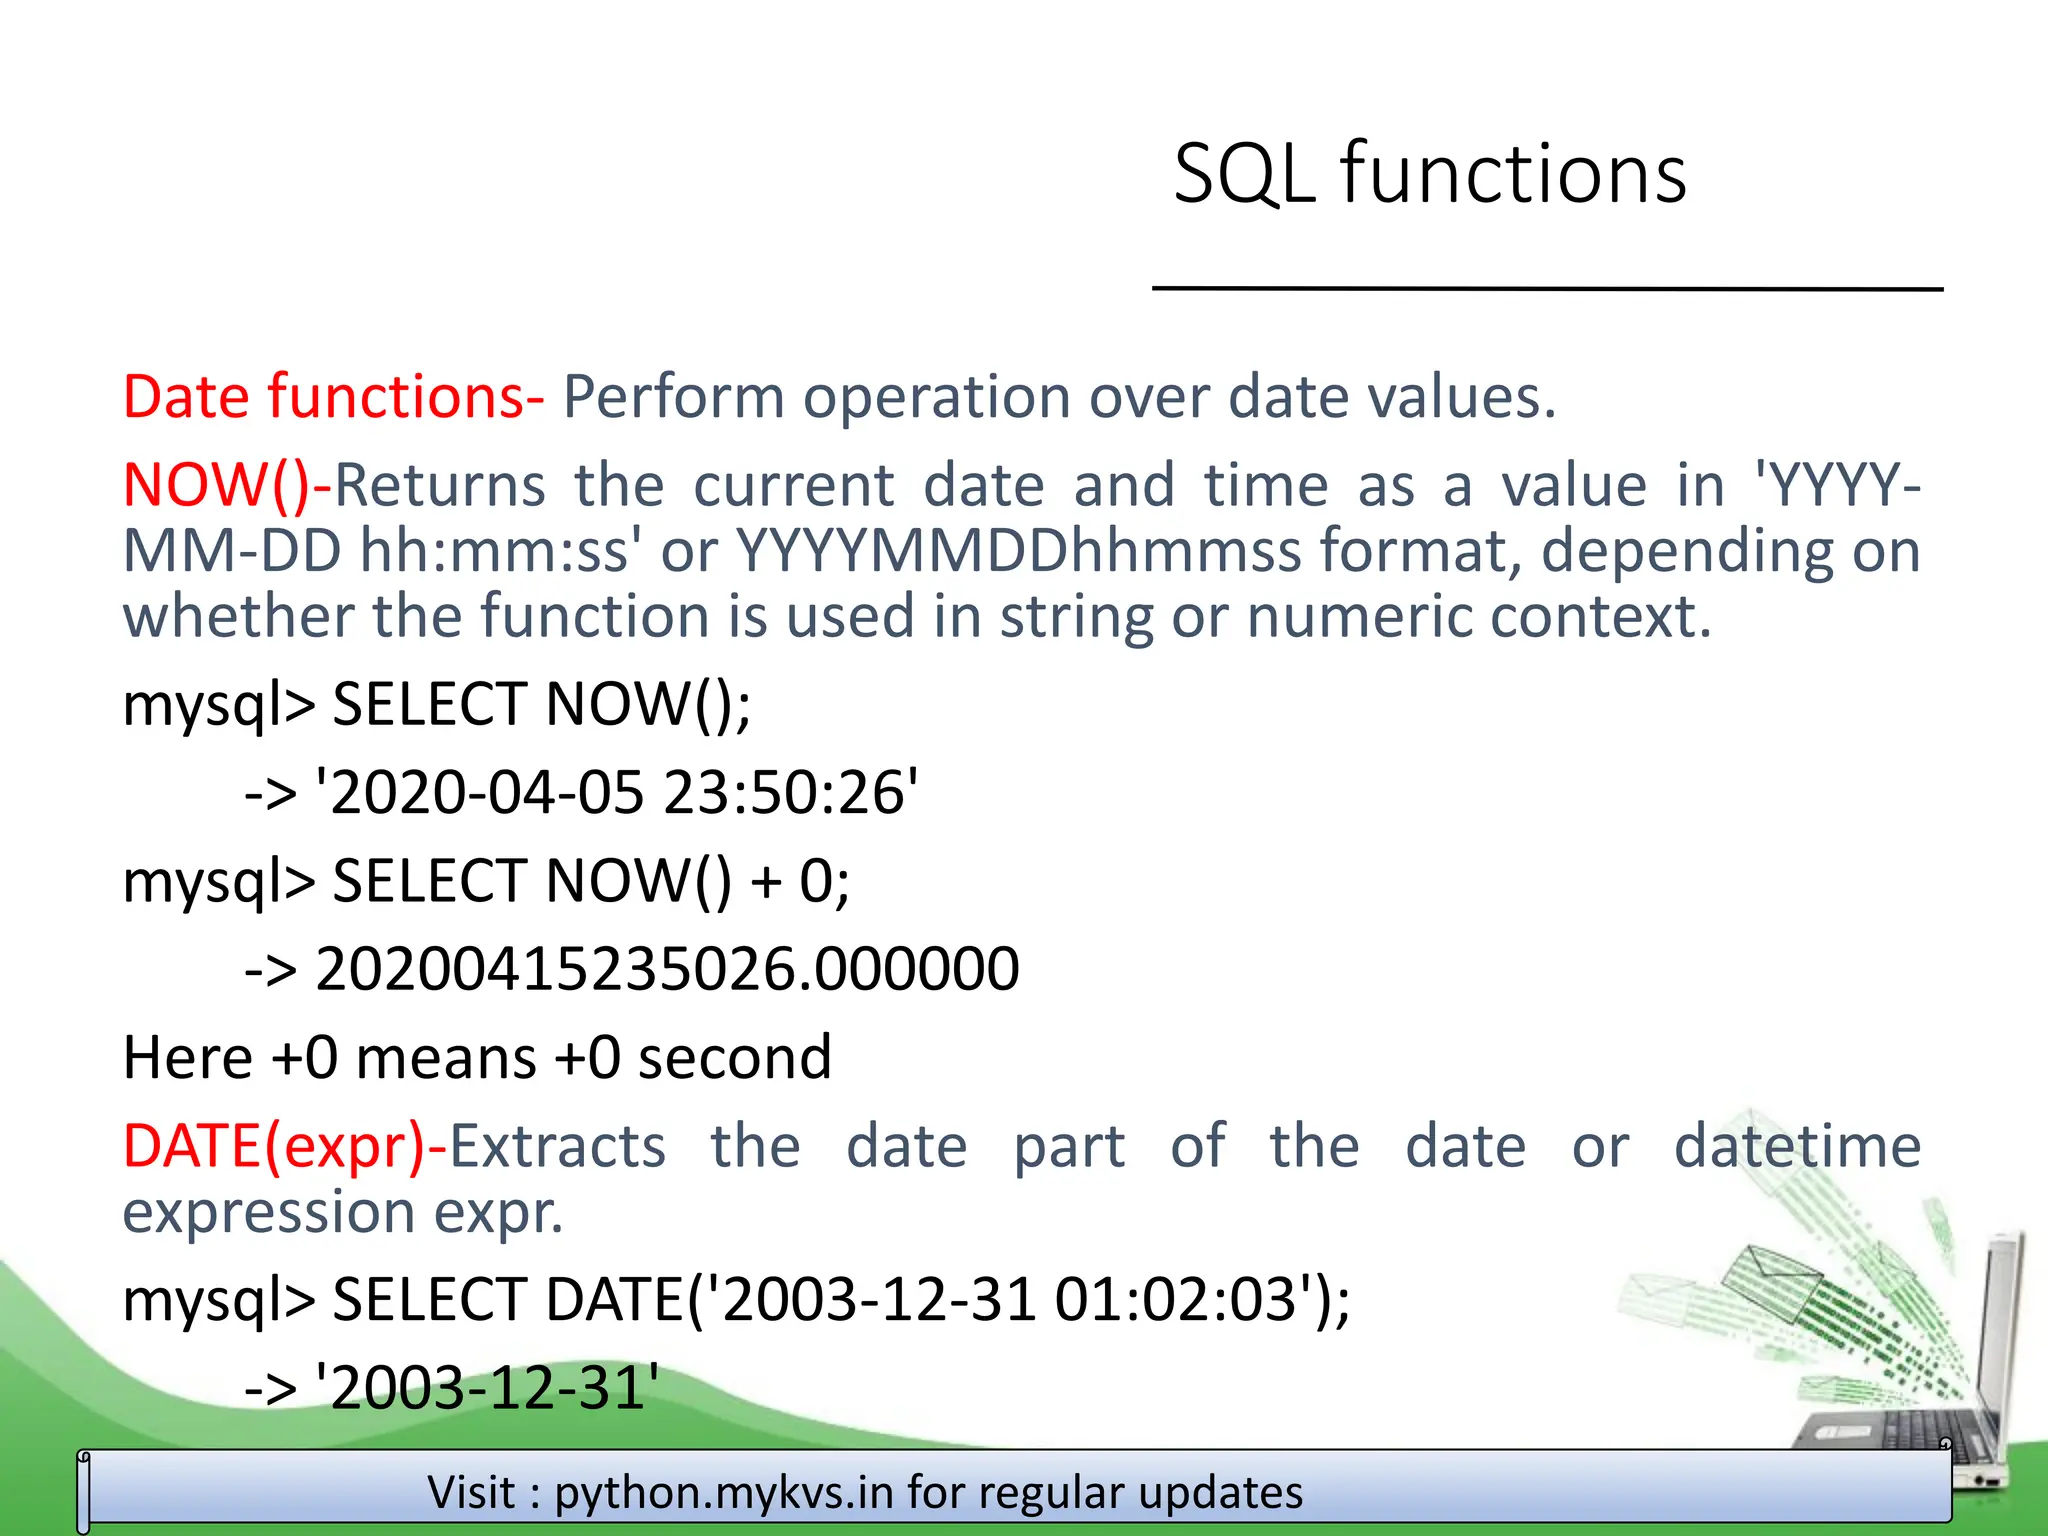Viewport: 2048px width, 1536px height.
Task: Click 'whether the function is used in string' line
Action: tap(917, 616)
